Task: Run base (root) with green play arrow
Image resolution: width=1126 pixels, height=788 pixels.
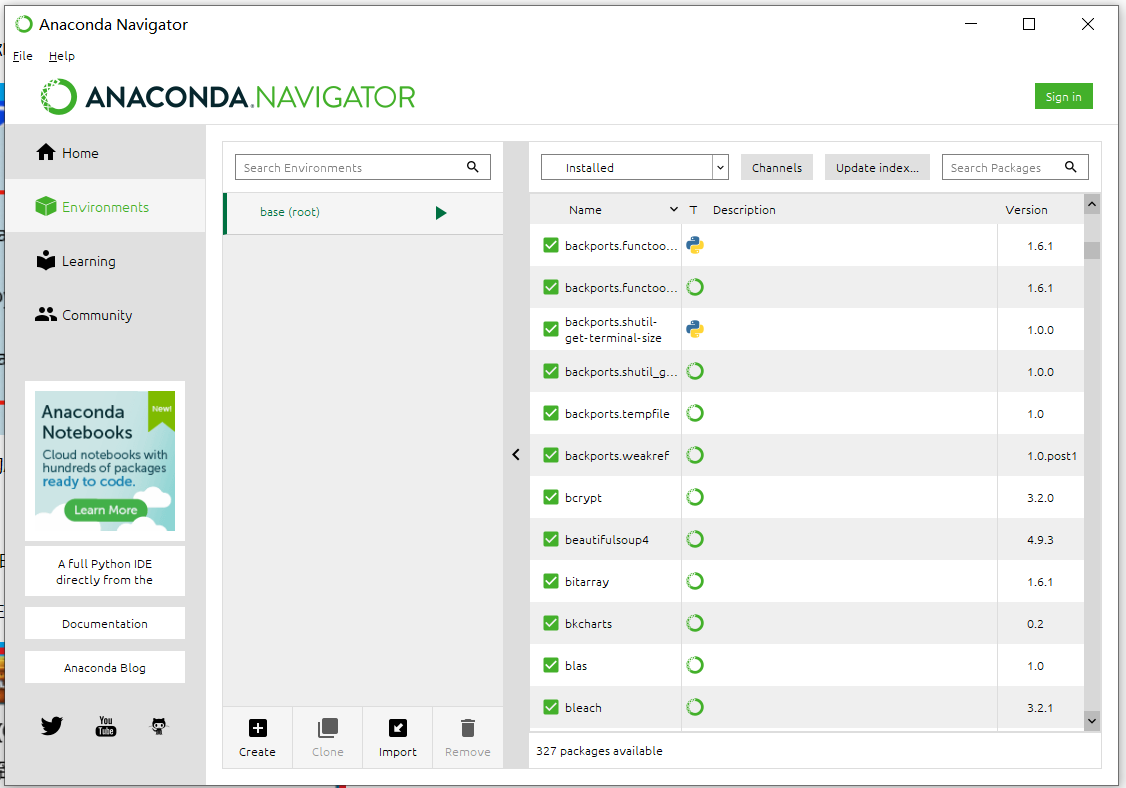Action: [441, 213]
